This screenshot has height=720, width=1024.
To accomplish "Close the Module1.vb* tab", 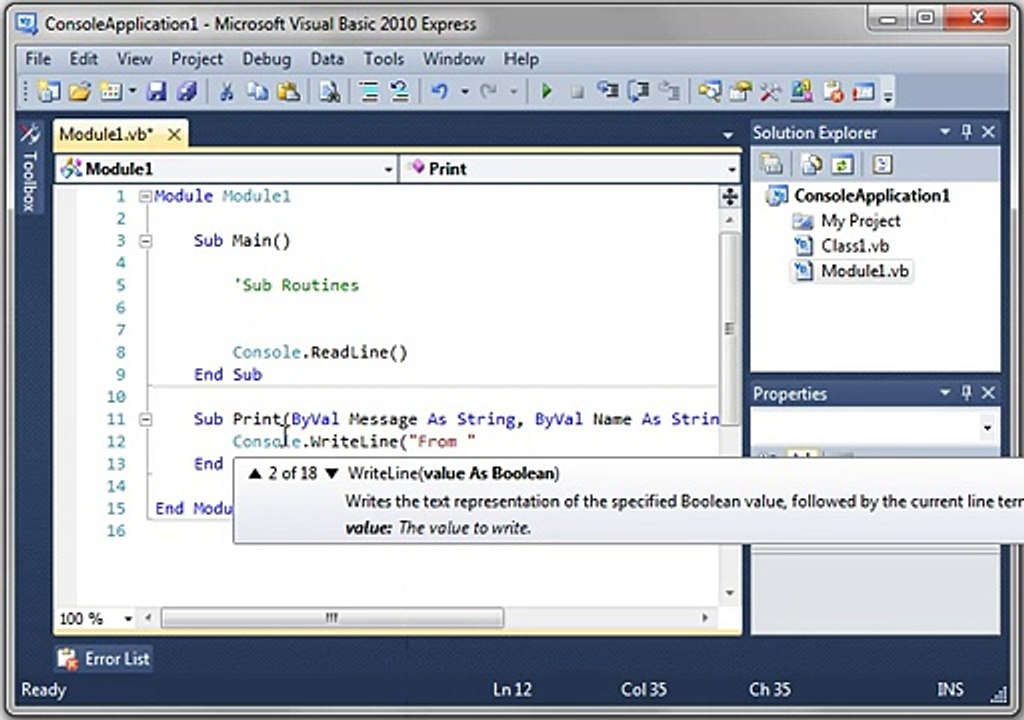I will [x=174, y=135].
